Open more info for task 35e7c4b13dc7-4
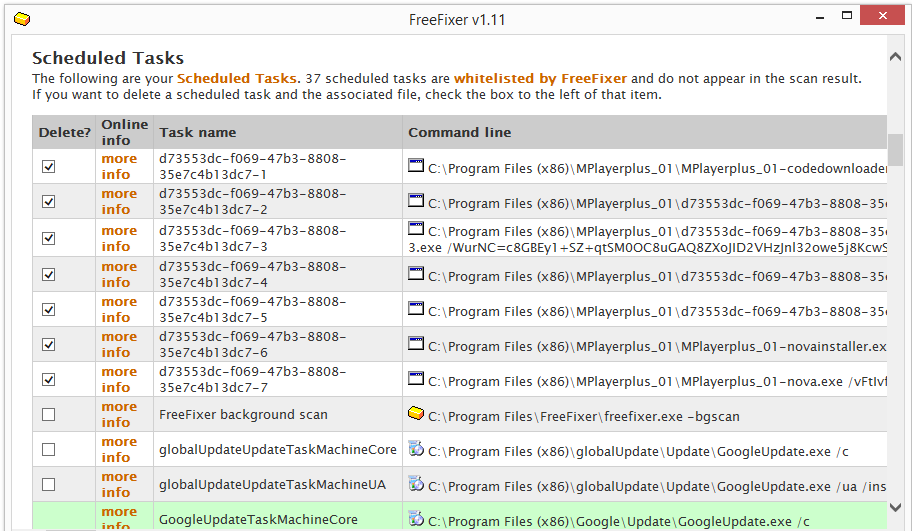The width and height of the screenshot is (912, 531). click(x=119, y=275)
